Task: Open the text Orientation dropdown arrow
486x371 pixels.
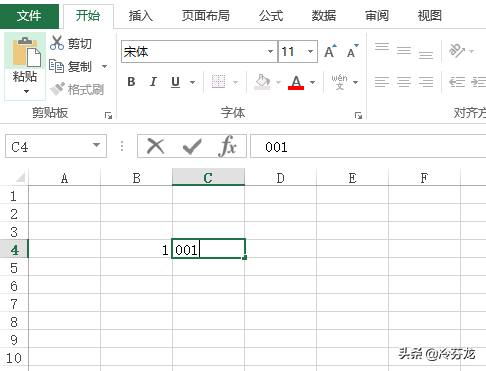Action: tap(471, 51)
